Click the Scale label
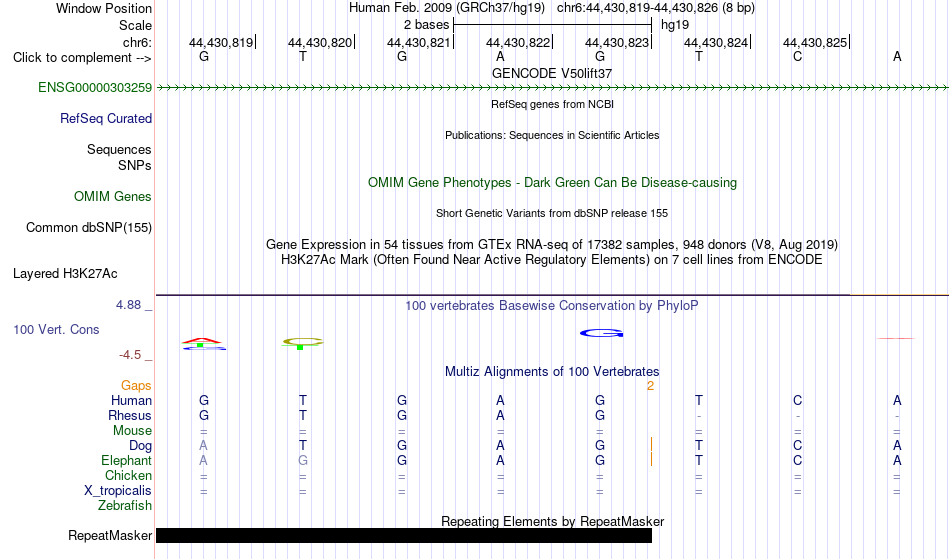The width and height of the screenshot is (950, 559). (x=136, y=25)
